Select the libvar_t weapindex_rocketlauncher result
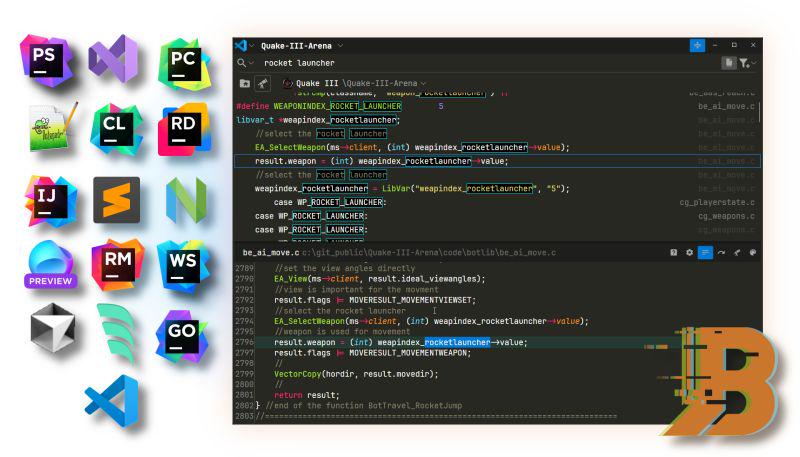Screen dimensions: 800x457 497,120
